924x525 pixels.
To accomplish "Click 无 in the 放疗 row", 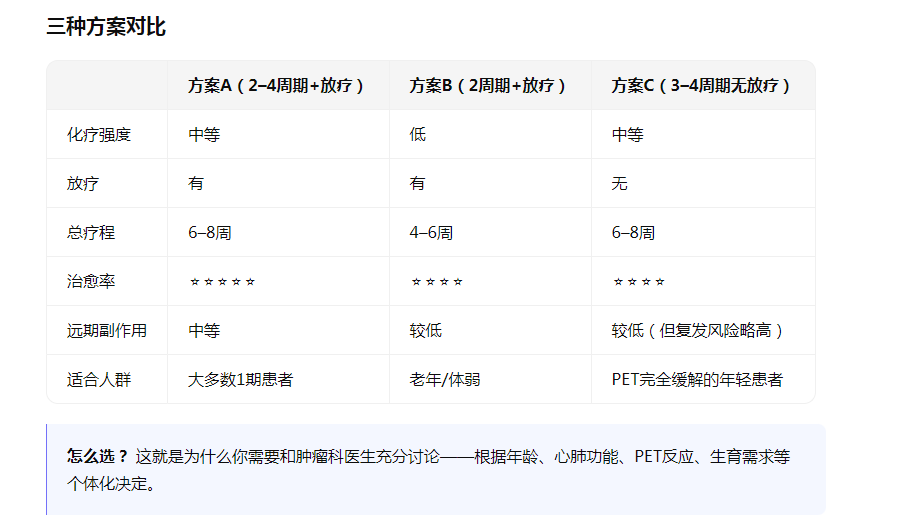I will pyautogui.click(x=619, y=183).
